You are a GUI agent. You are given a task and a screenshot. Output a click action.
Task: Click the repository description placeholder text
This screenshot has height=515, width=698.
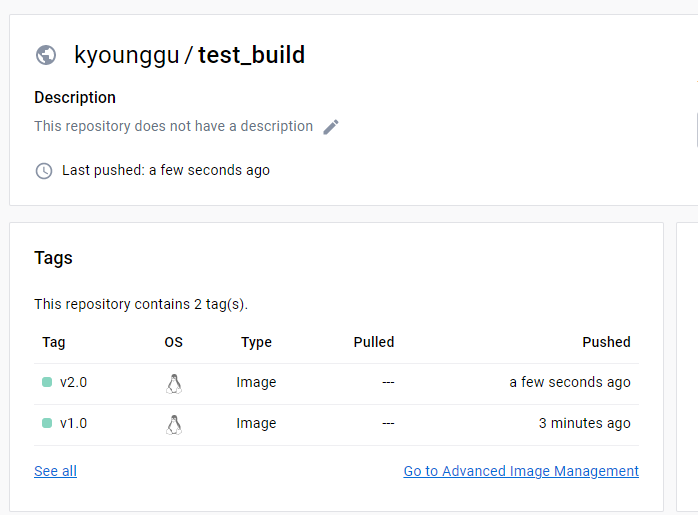click(174, 126)
